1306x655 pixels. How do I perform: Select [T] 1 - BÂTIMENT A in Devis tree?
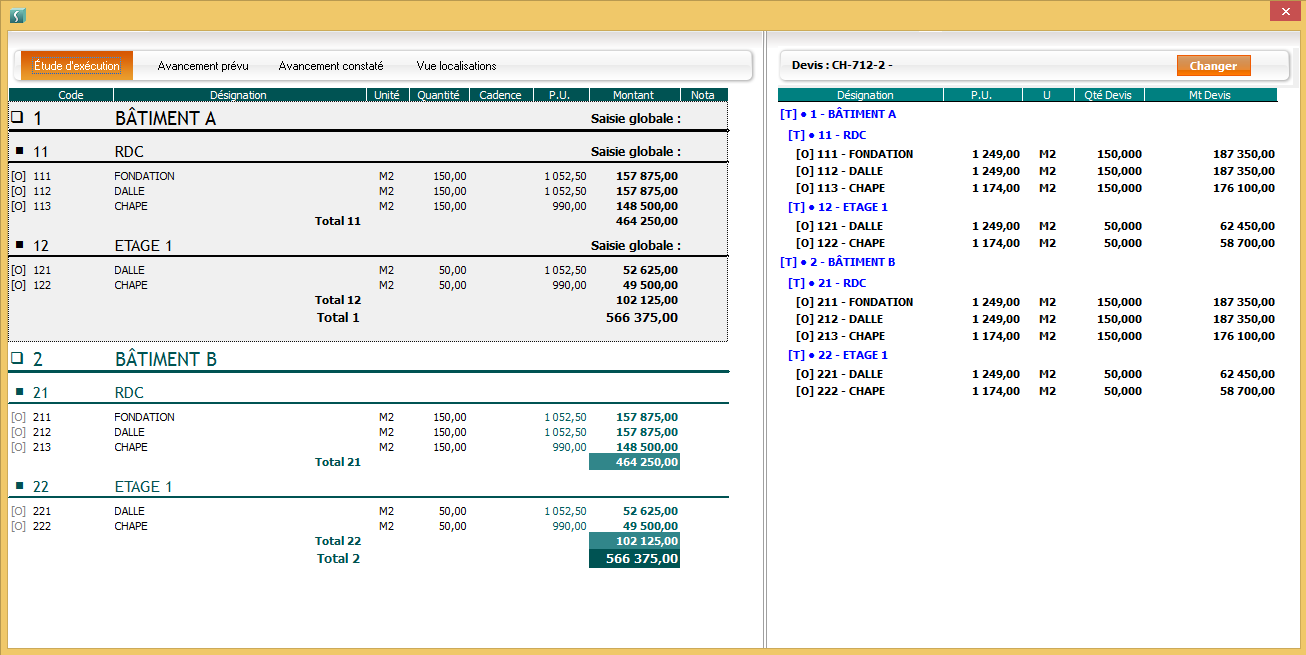pyautogui.click(x=838, y=114)
